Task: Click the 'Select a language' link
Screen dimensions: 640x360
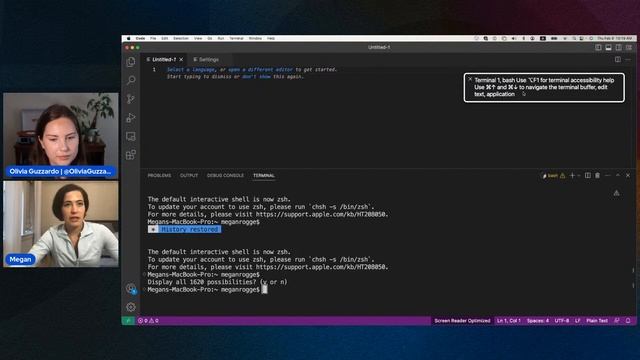Action: click(191, 70)
